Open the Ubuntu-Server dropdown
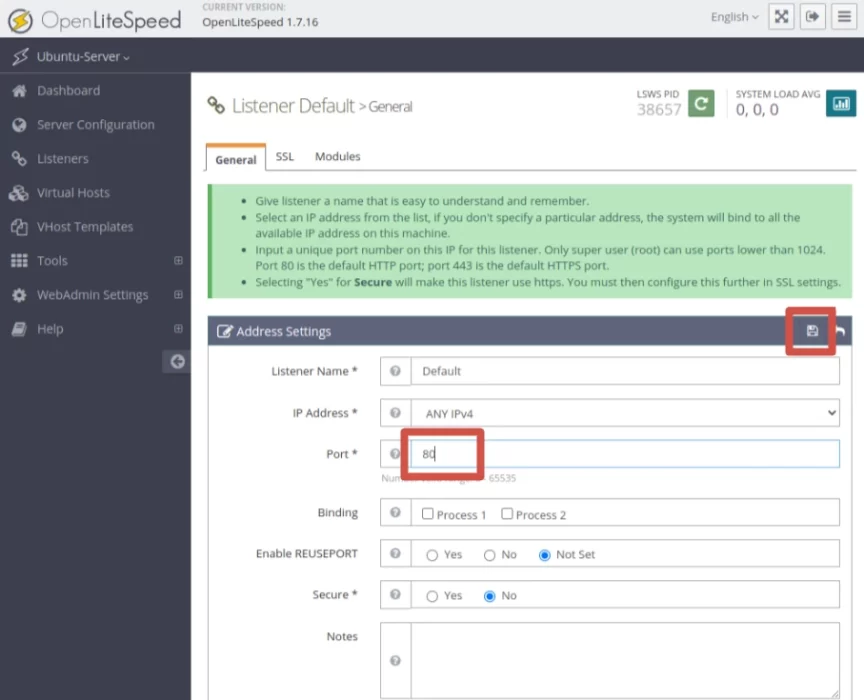The image size is (864, 700). click(83, 57)
